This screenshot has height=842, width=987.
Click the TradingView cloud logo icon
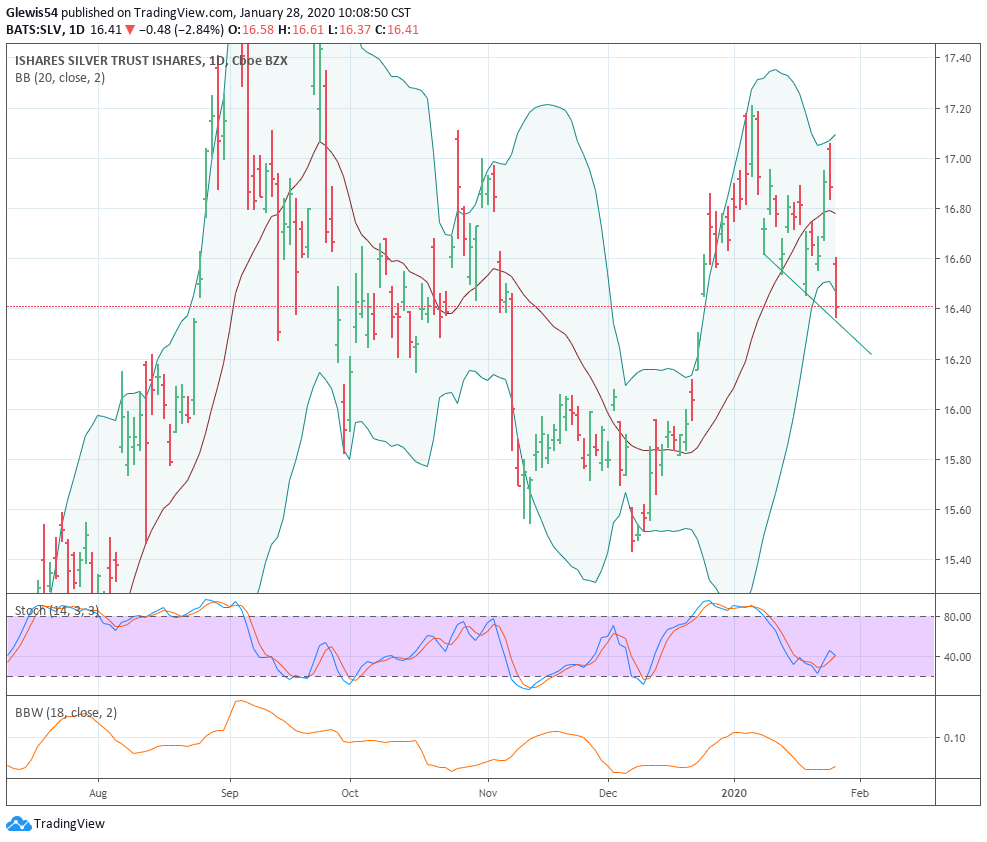(x=18, y=823)
